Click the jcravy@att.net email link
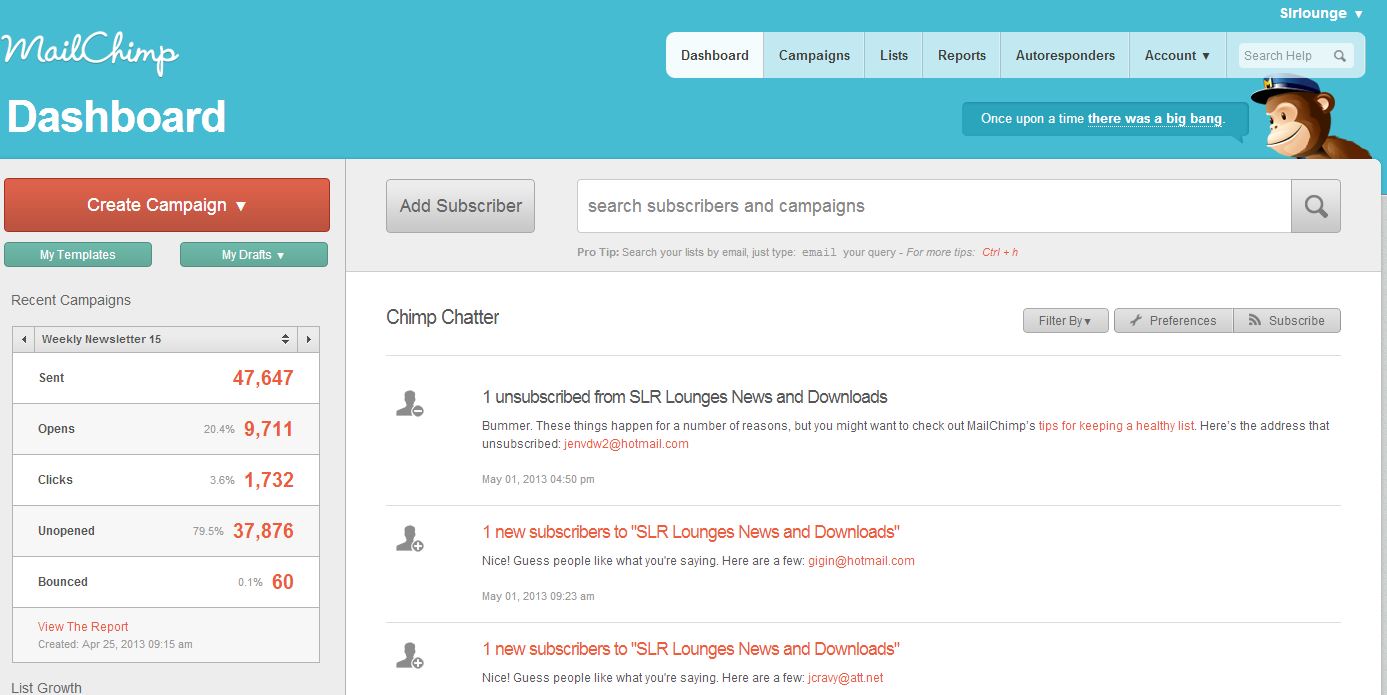The image size is (1387, 695). (846, 678)
